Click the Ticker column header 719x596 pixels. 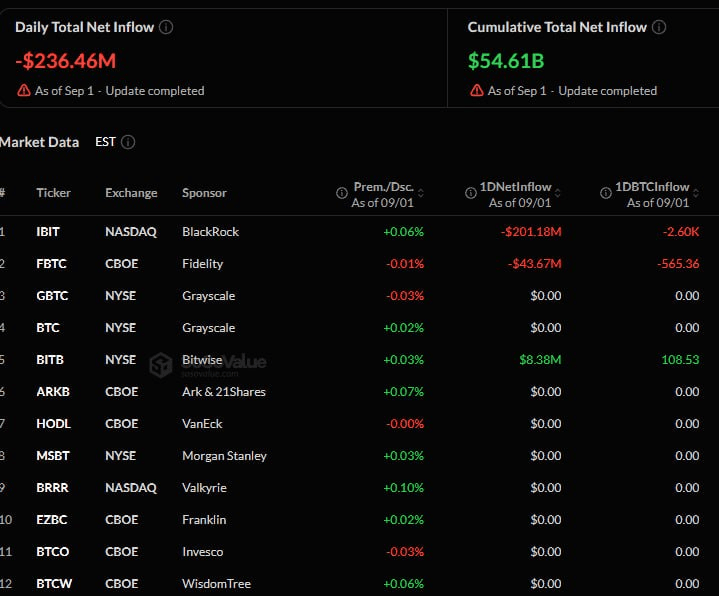[x=53, y=193]
